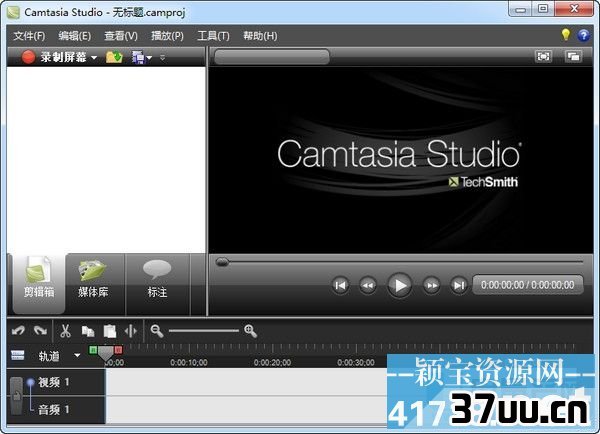
Task: Toggle the track lock for 视频 1
Action: coord(16,396)
